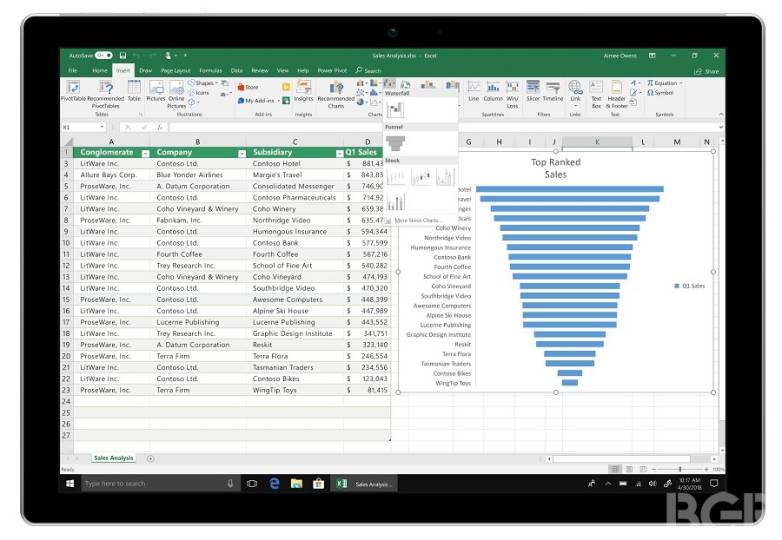
Task: Switch to the Draw ribbon tab
Action: 146,70
